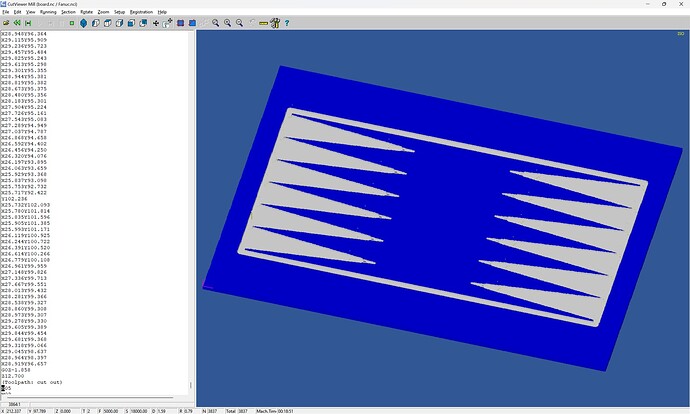The width and height of the screenshot is (690, 414).
Task: Click the yellow ruler measure icon
Action: (264, 23)
